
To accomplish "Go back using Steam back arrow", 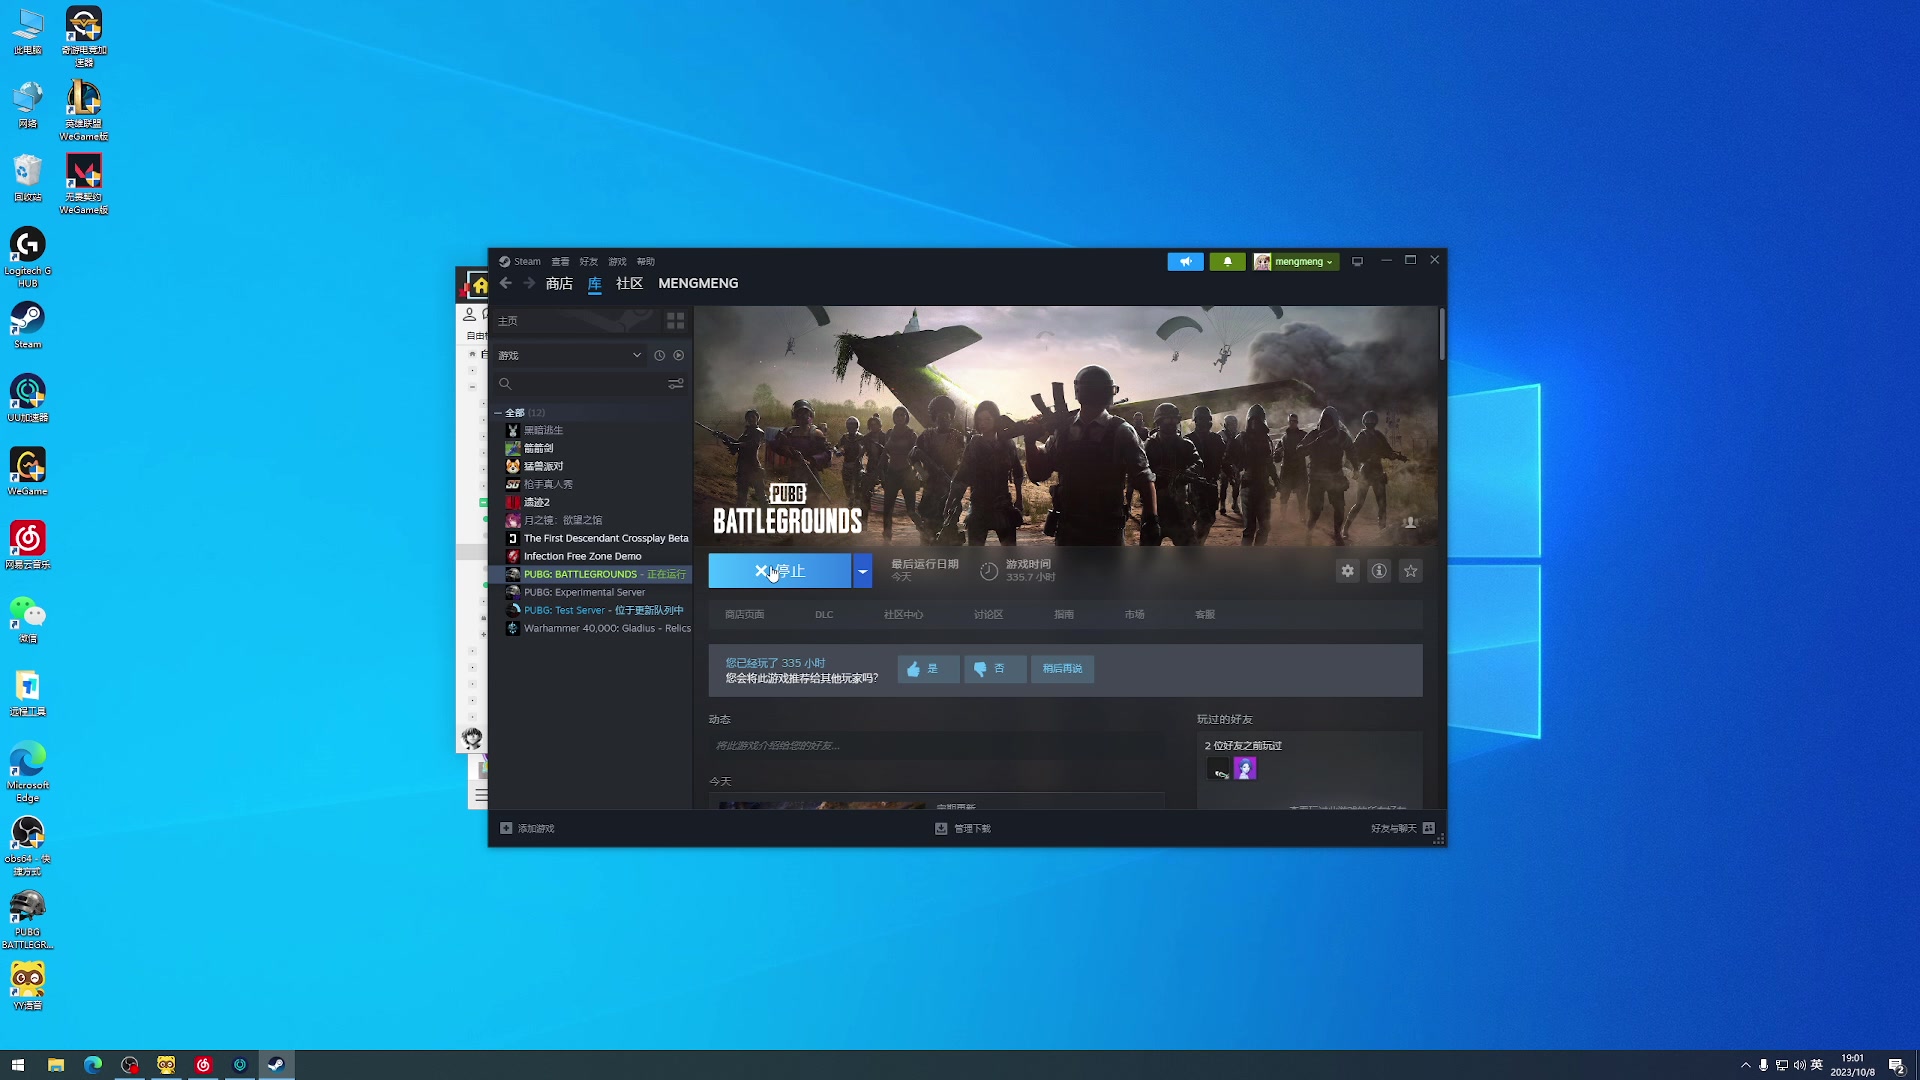I will 506,283.
